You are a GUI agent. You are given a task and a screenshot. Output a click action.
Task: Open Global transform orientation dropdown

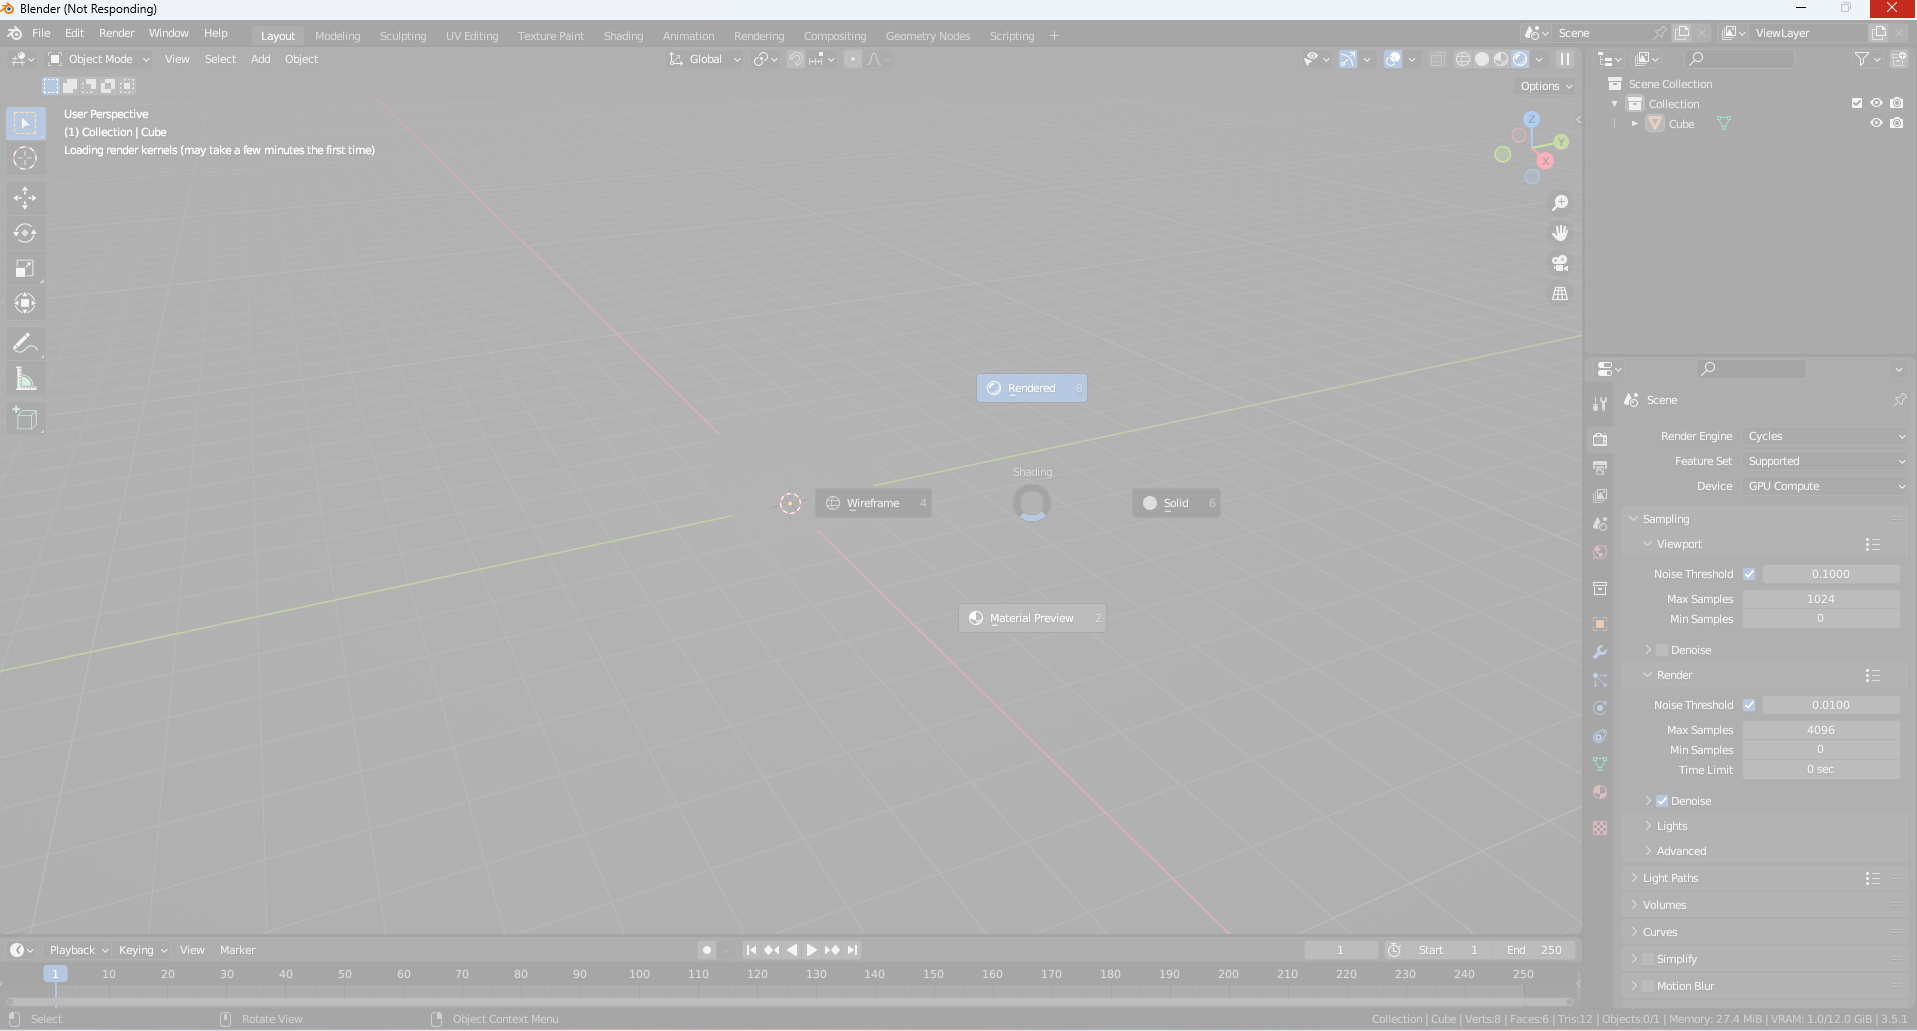coord(705,59)
